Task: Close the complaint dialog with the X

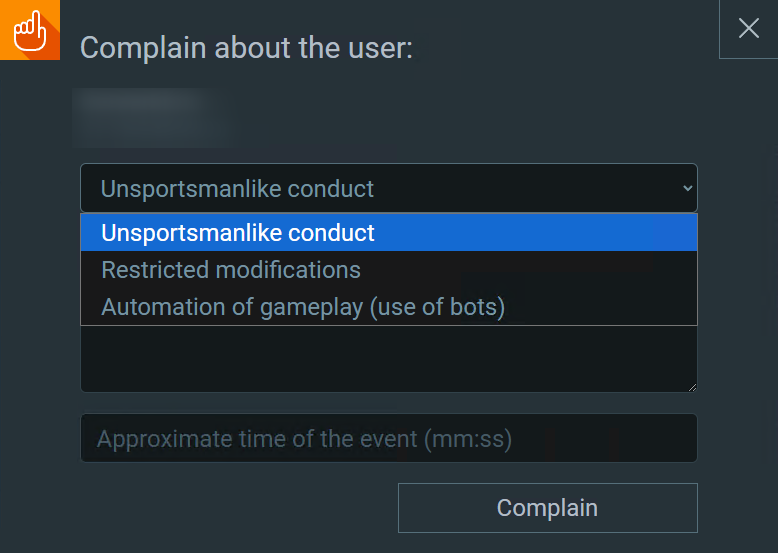Action: (x=748, y=28)
